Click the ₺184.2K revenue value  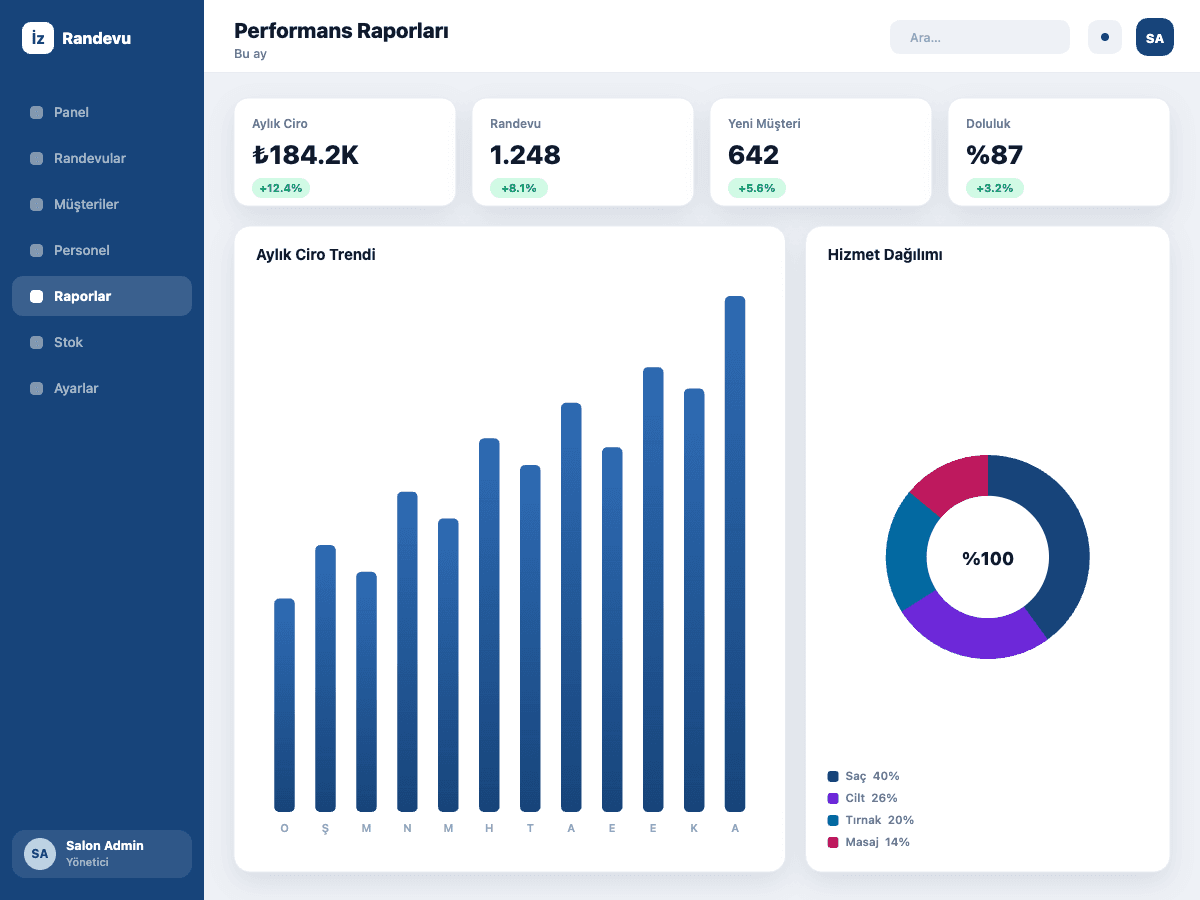(x=305, y=155)
